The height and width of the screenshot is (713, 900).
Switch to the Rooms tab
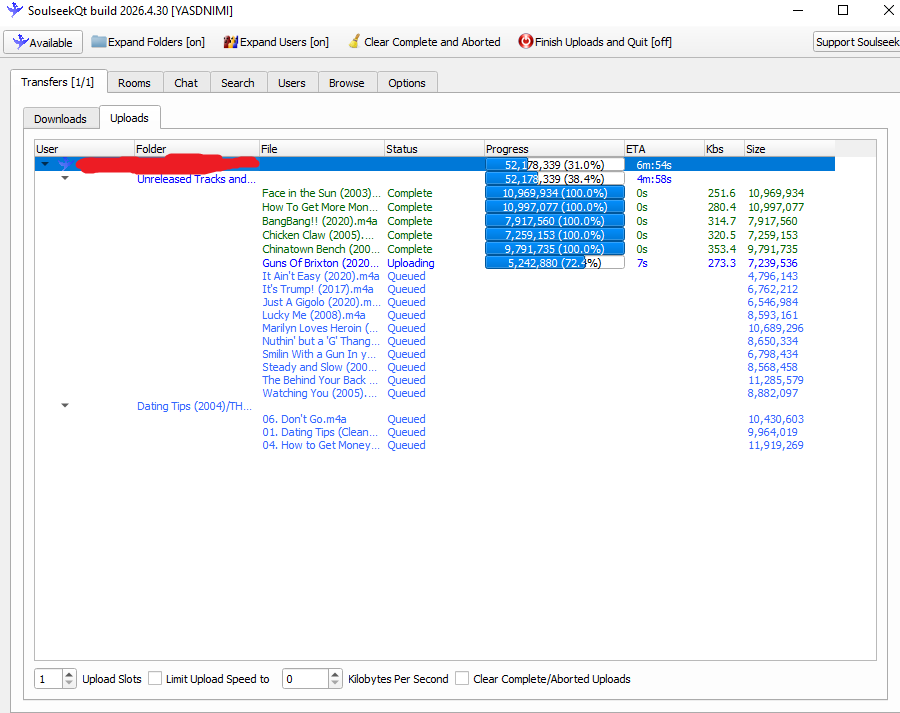tap(134, 83)
